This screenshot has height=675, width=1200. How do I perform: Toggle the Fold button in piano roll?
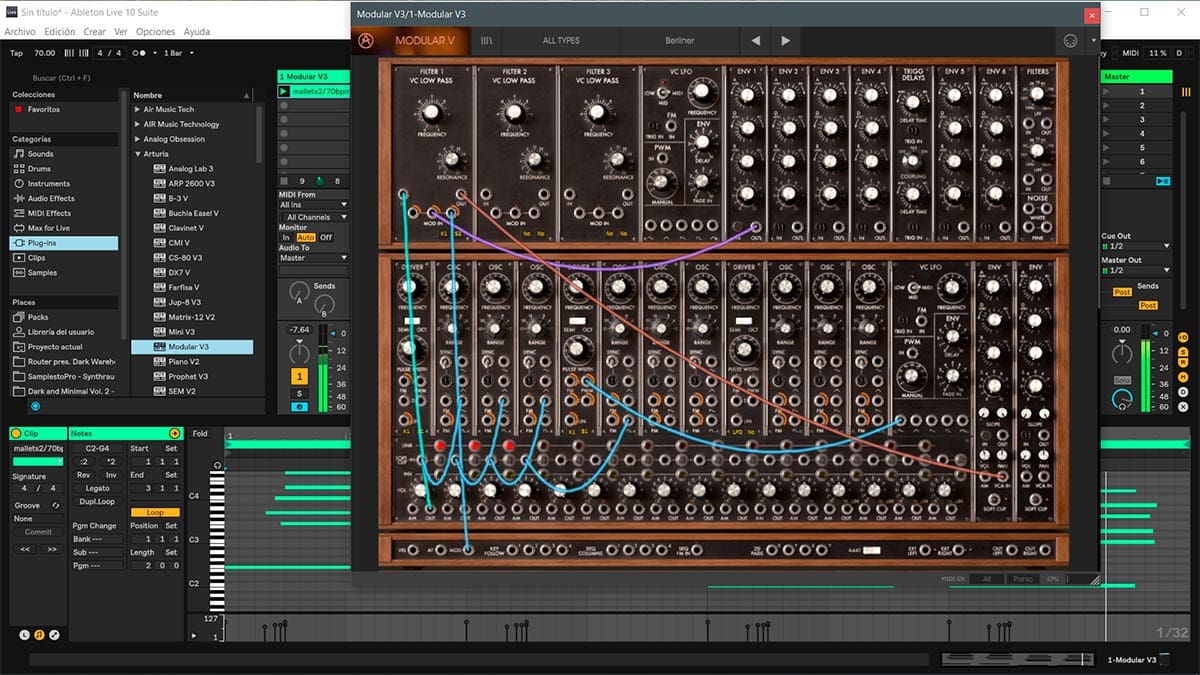coord(200,434)
